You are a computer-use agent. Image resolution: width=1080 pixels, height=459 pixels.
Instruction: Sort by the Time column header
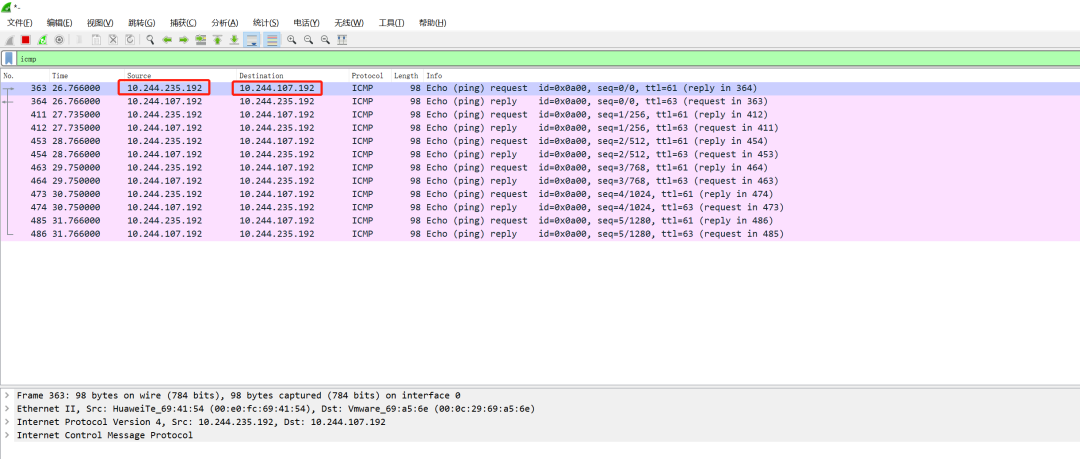[x=86, y=76]
